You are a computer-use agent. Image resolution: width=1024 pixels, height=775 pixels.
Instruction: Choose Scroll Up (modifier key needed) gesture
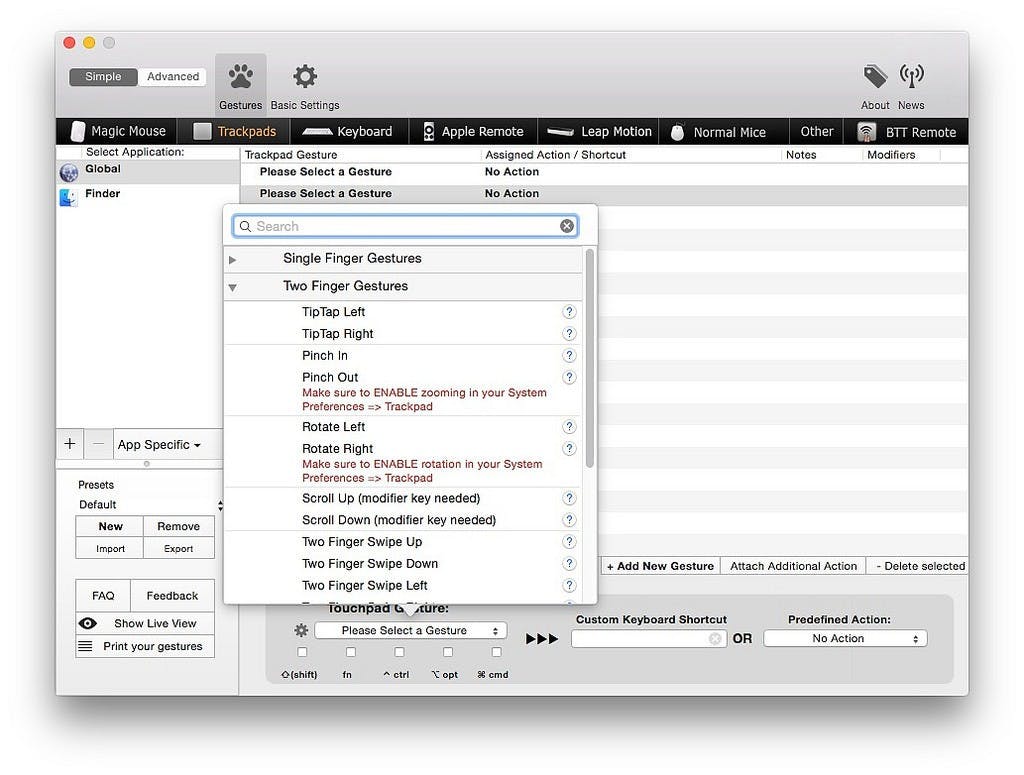[x=391, y=498]
